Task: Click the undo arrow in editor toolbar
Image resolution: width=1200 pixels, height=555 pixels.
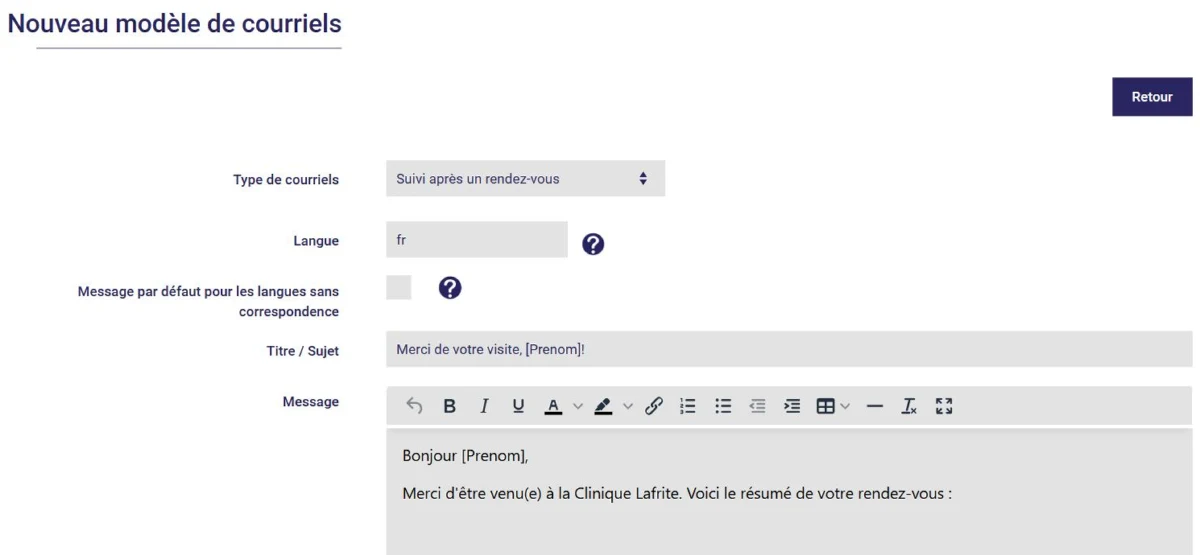Action: click(414, 406)
